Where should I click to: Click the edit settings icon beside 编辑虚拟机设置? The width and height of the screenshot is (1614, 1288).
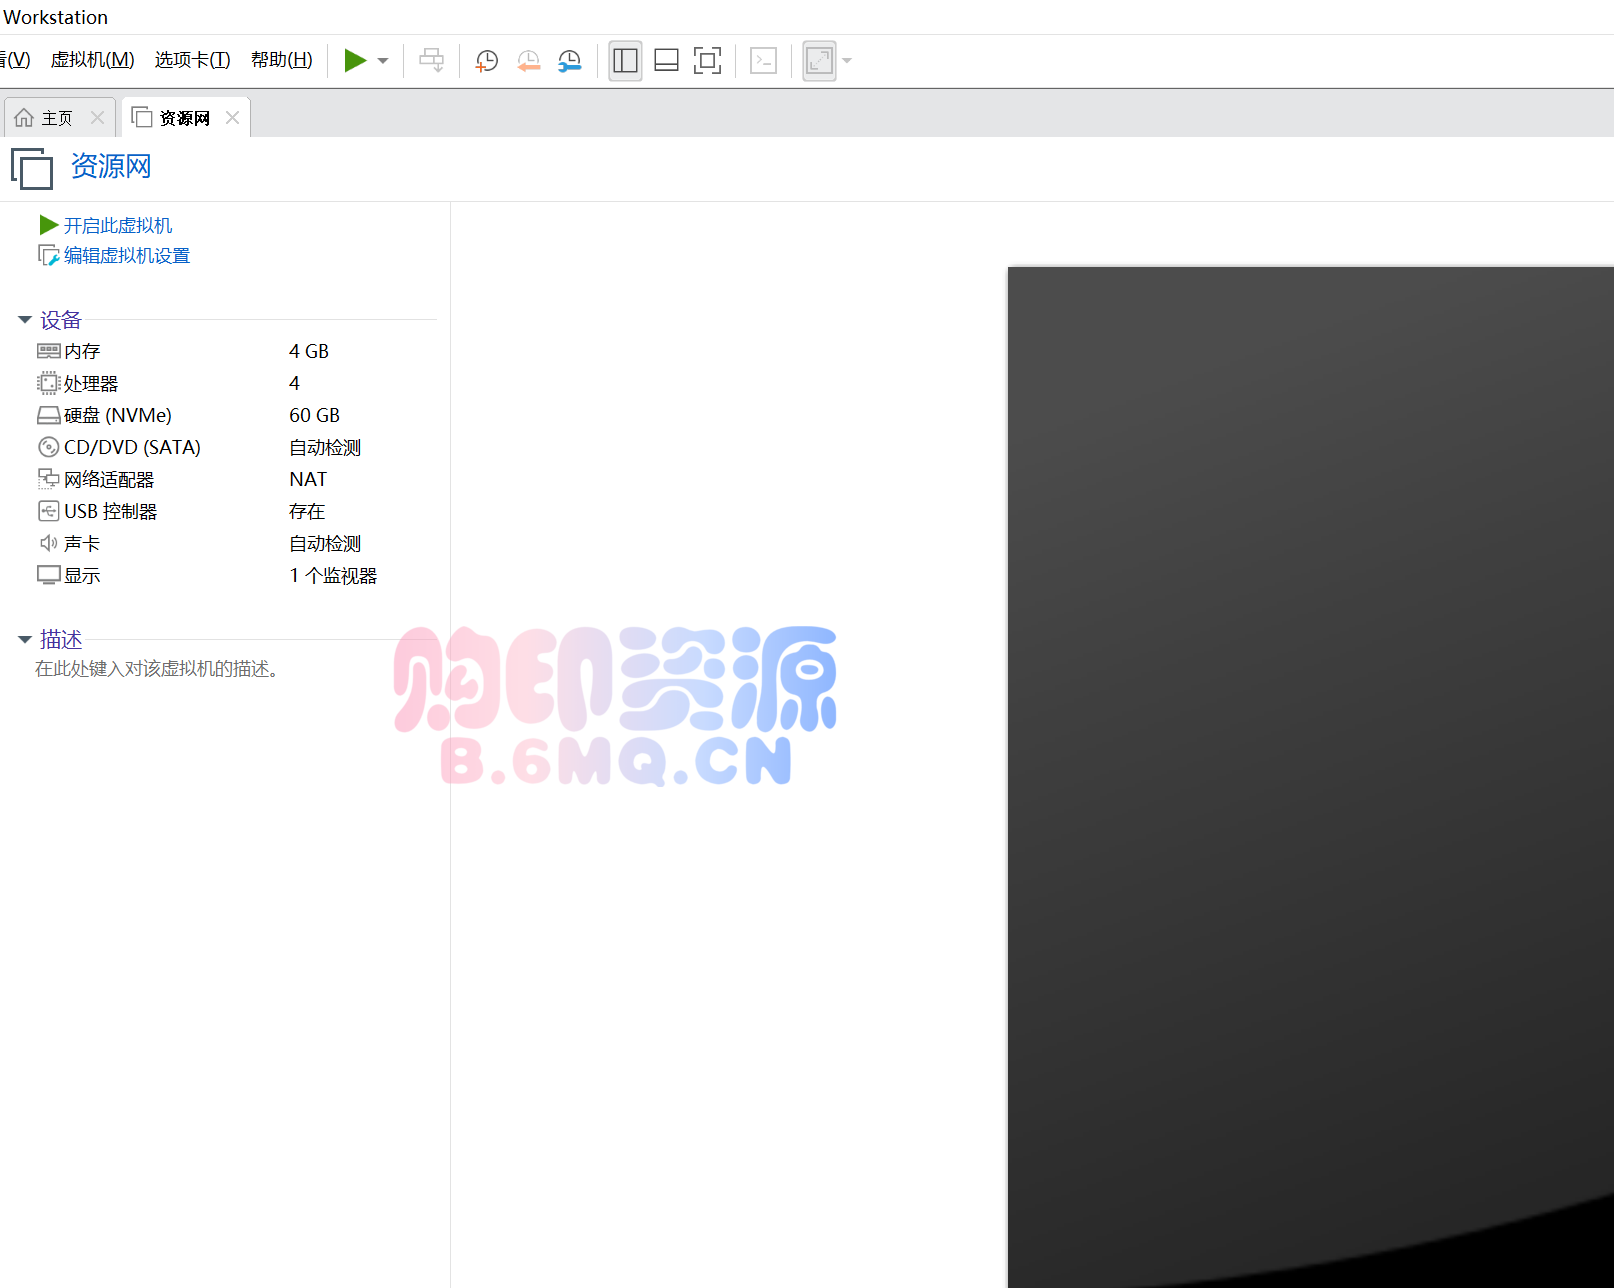(x=49, y=256)
